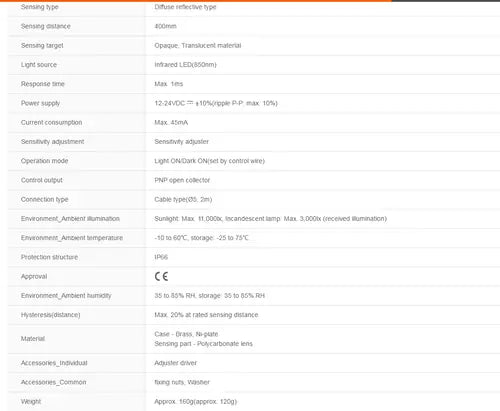Click the Hysteresis(distance) row label
This screenshot has width=500, height=411.
(50, 315)
